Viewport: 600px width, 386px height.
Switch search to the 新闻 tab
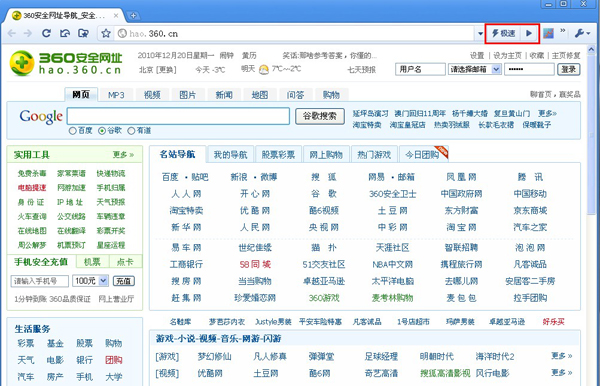223,94
